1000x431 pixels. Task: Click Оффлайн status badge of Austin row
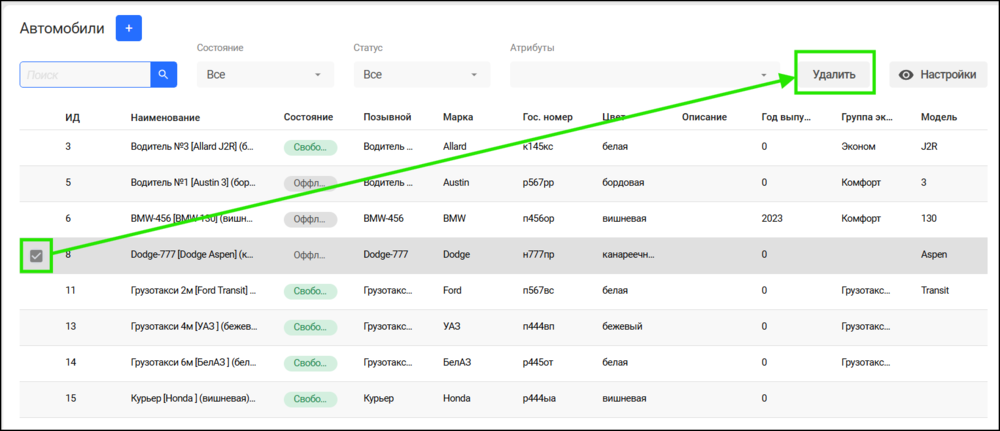click(310, 183)
